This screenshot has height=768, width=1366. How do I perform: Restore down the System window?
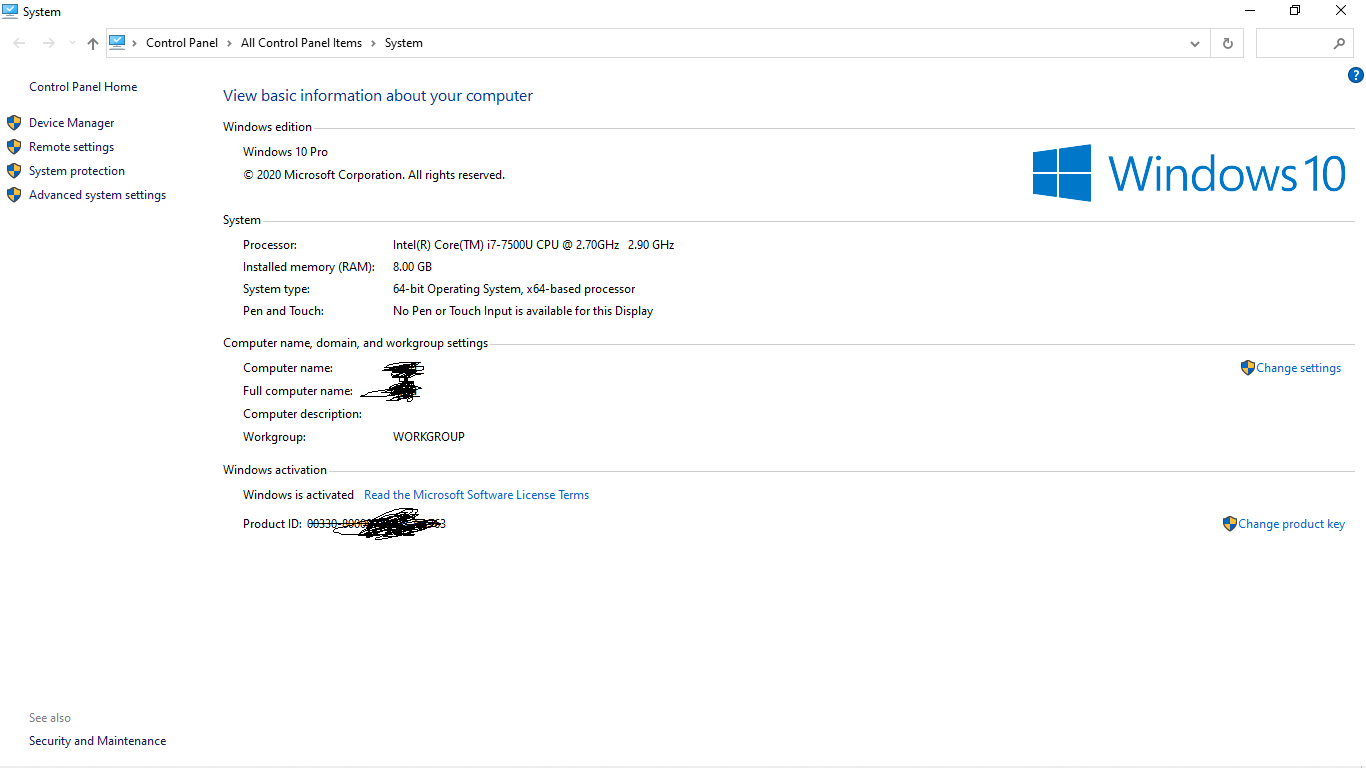click(x=1295, y=11)
